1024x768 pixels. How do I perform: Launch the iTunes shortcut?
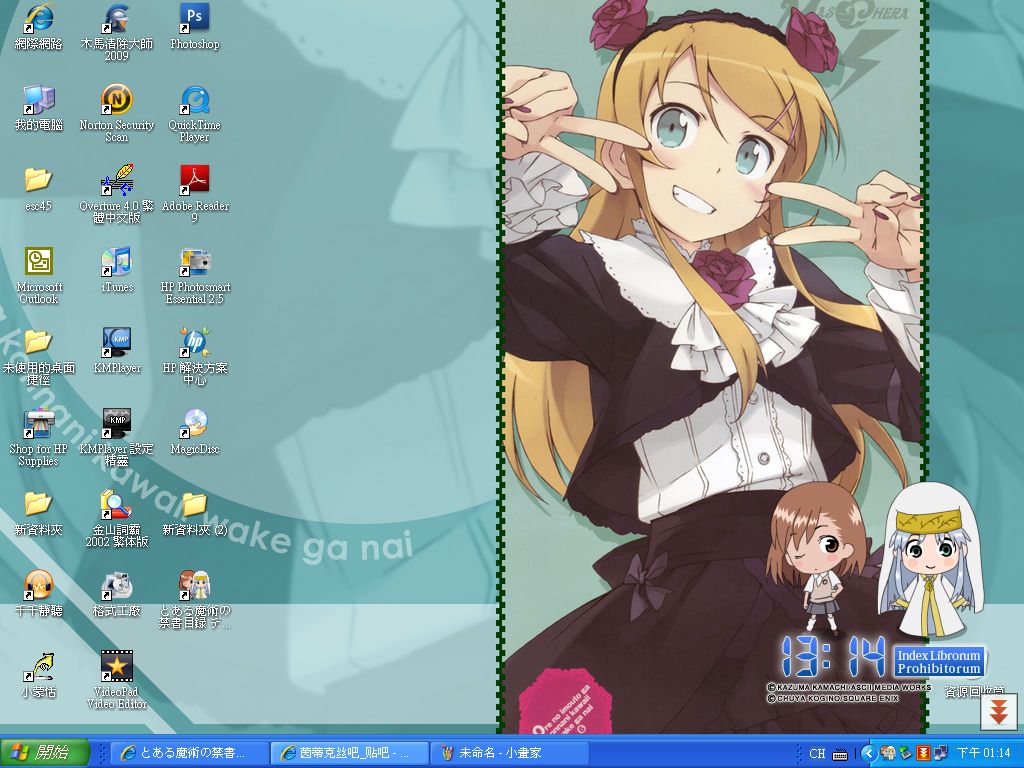click(116, 270)
